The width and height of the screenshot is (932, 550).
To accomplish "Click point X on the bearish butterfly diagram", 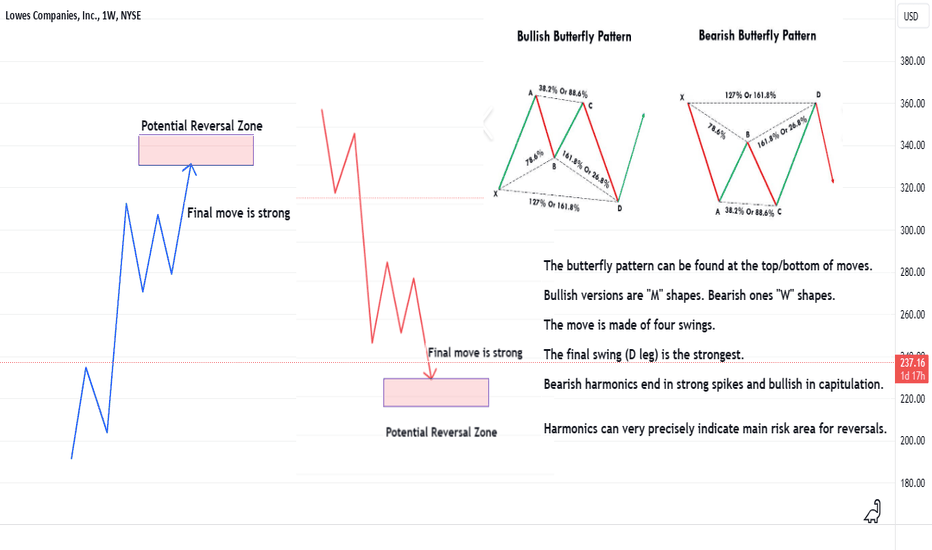I will pos(682,97).
